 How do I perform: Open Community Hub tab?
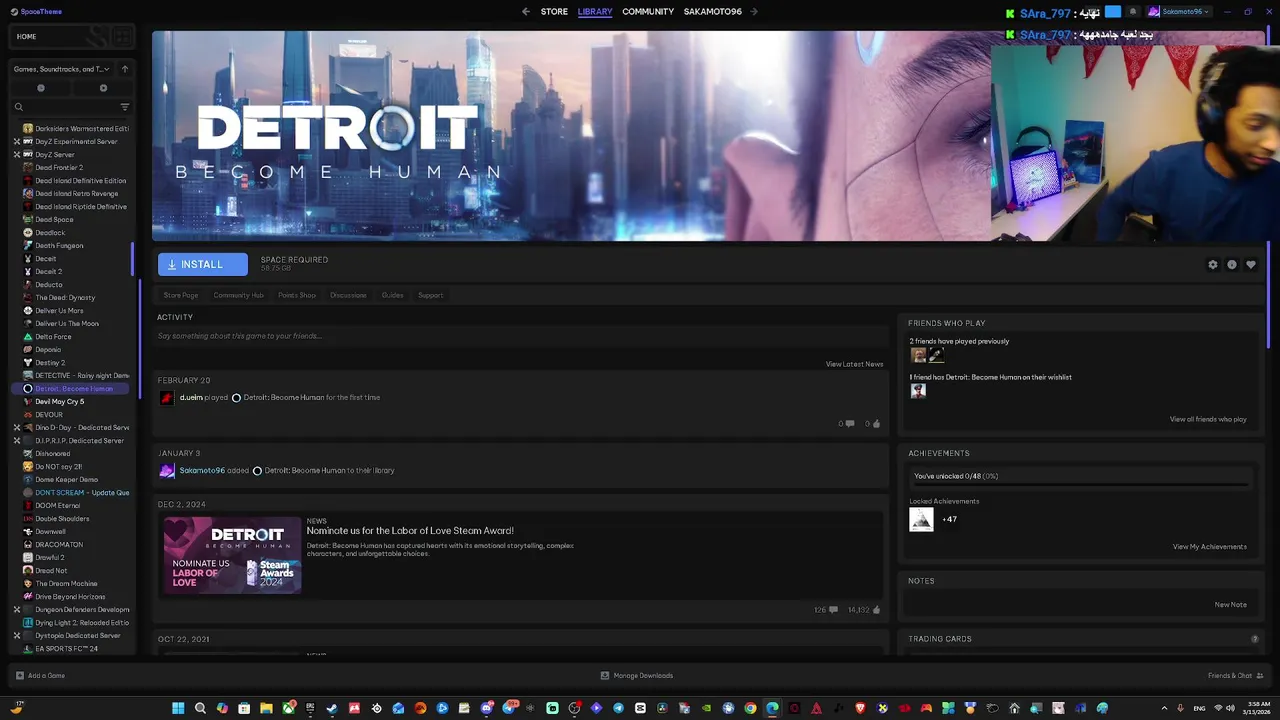click(x=238, y=295)
